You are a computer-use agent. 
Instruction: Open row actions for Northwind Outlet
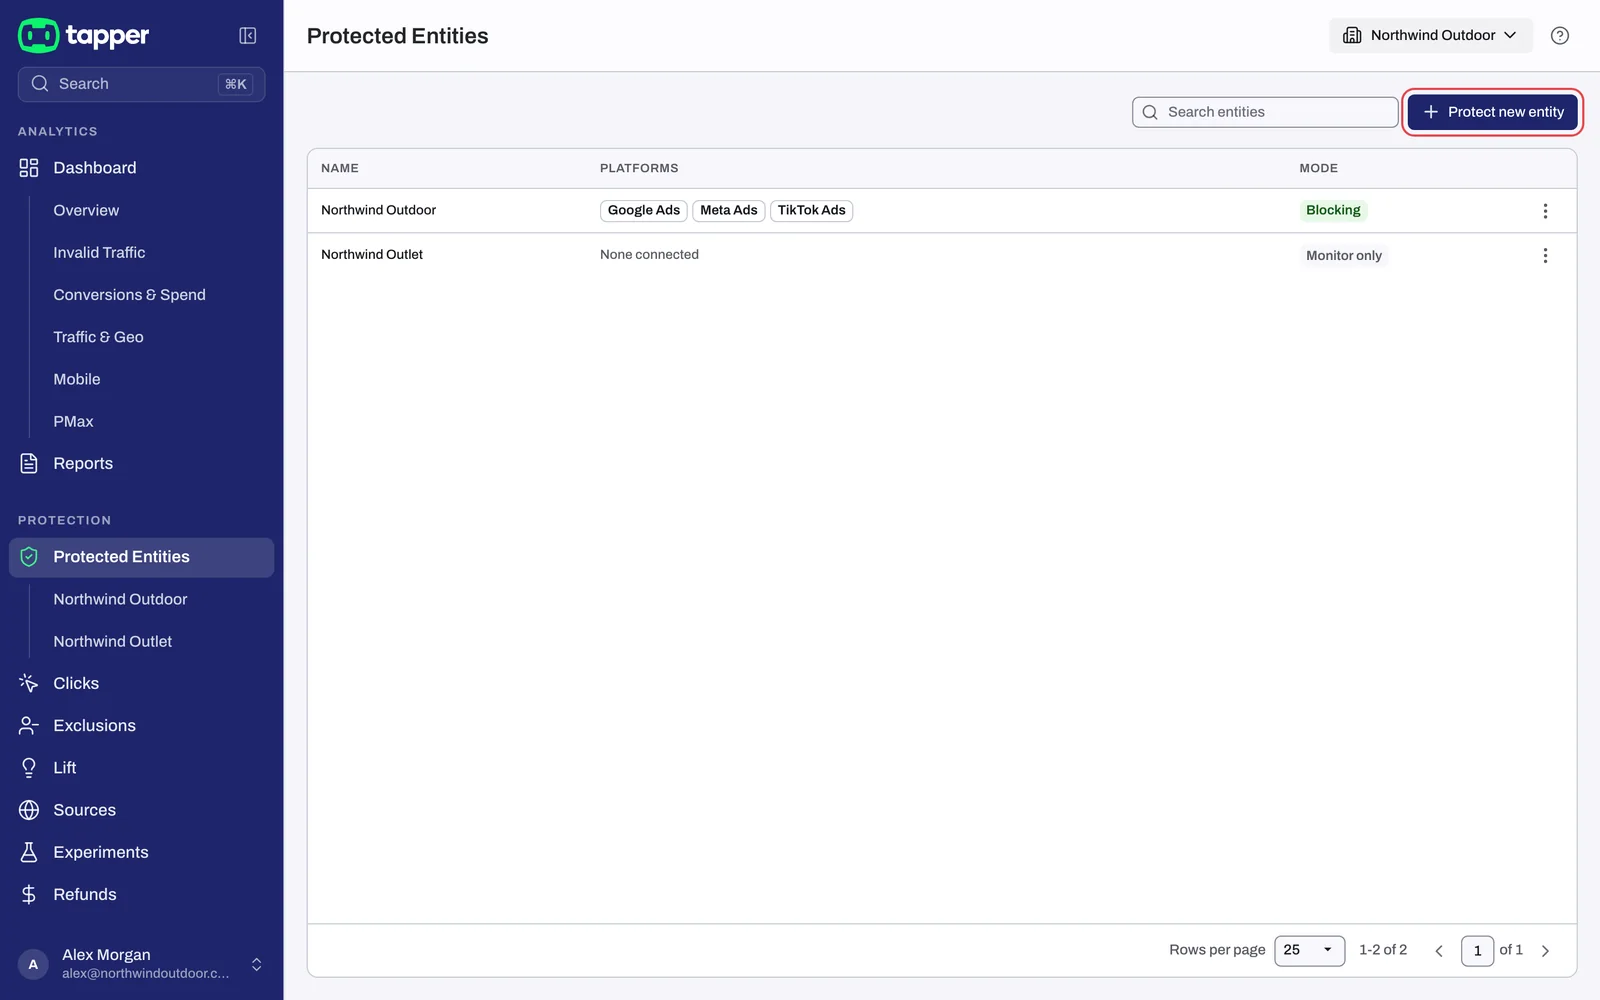pos(1545,255)
